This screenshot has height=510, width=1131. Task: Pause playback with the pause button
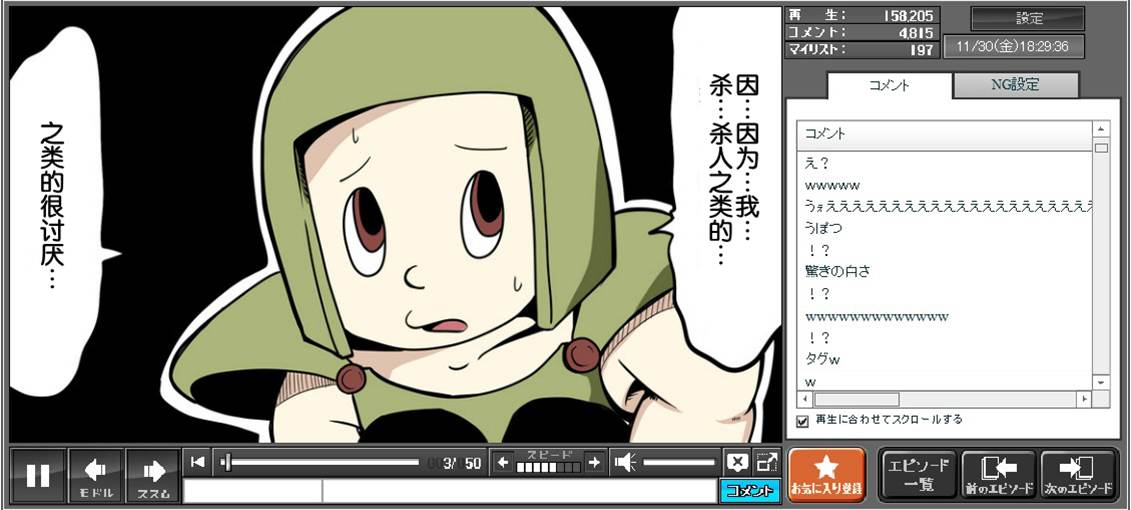click(38, 476)
